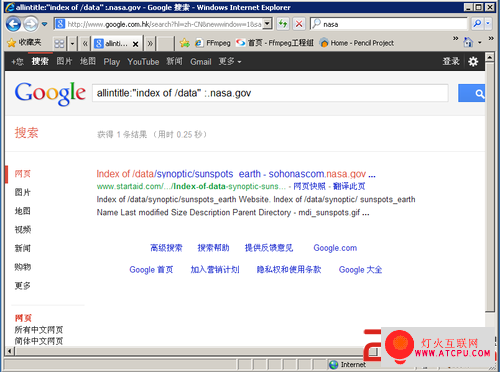500x372 pixels.
Task: Click the Google logo
Action: [x=50, y=93]
